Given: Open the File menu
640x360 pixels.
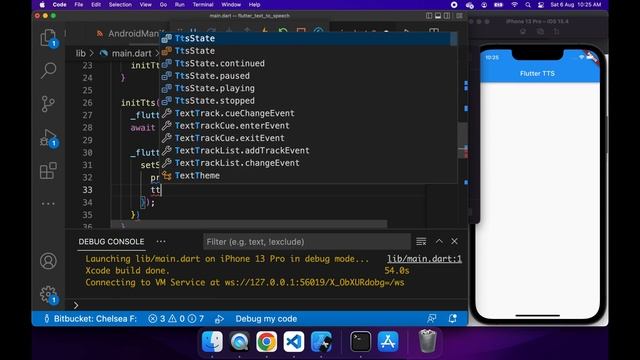Looking at the screenshot, I should pyautogui.click(x=79, y=5).
